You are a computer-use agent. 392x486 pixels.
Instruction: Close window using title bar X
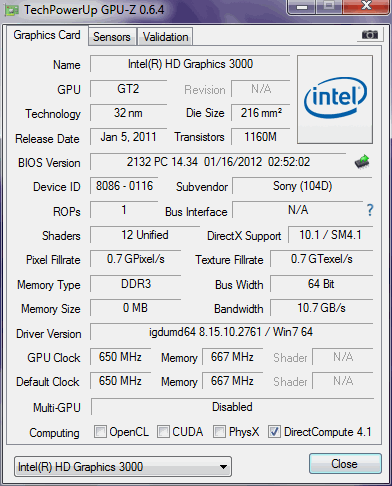tap(366, 7)
